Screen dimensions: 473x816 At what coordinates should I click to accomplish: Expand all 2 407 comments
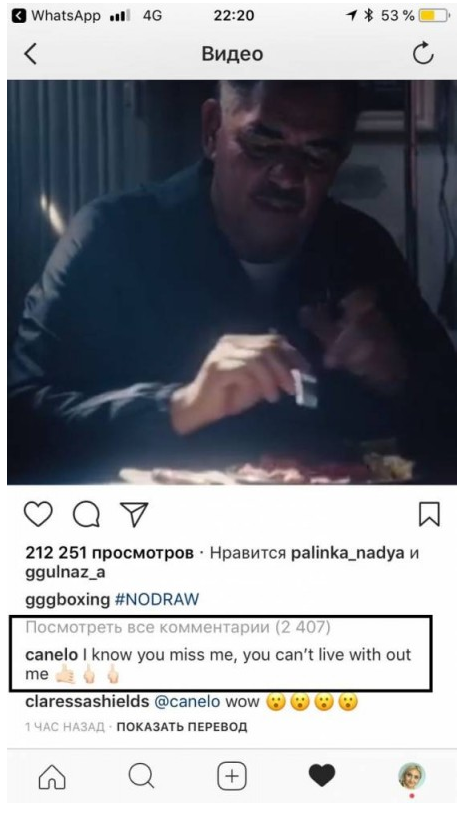178,627
